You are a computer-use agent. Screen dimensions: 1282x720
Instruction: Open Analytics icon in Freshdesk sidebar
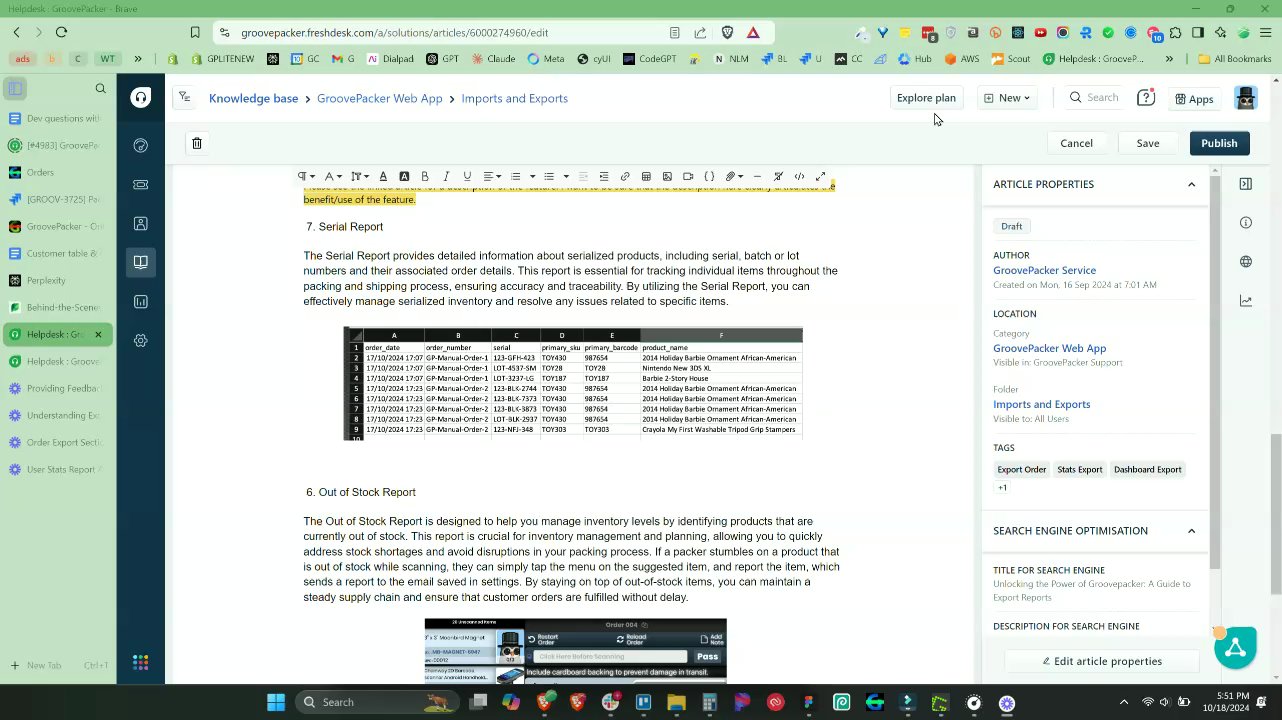141,301
